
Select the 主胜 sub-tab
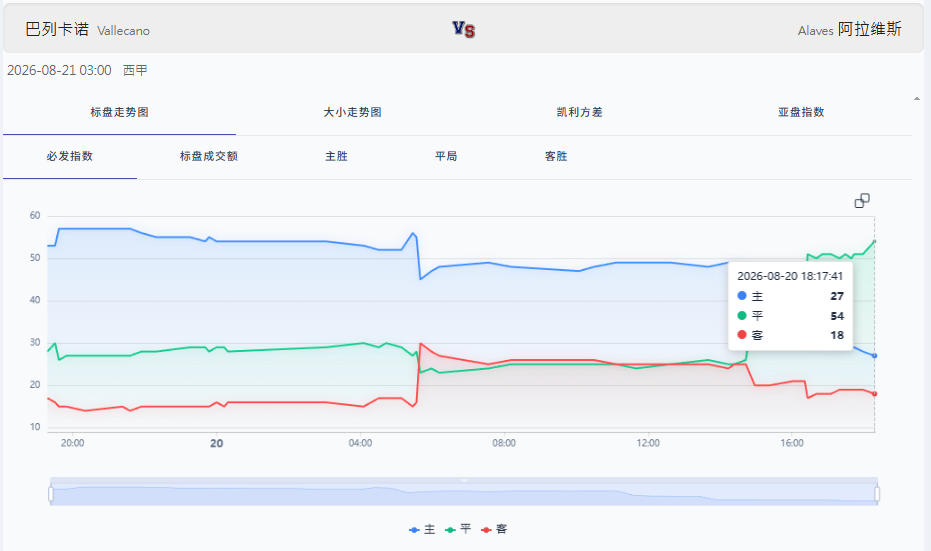tap(336, 156)
